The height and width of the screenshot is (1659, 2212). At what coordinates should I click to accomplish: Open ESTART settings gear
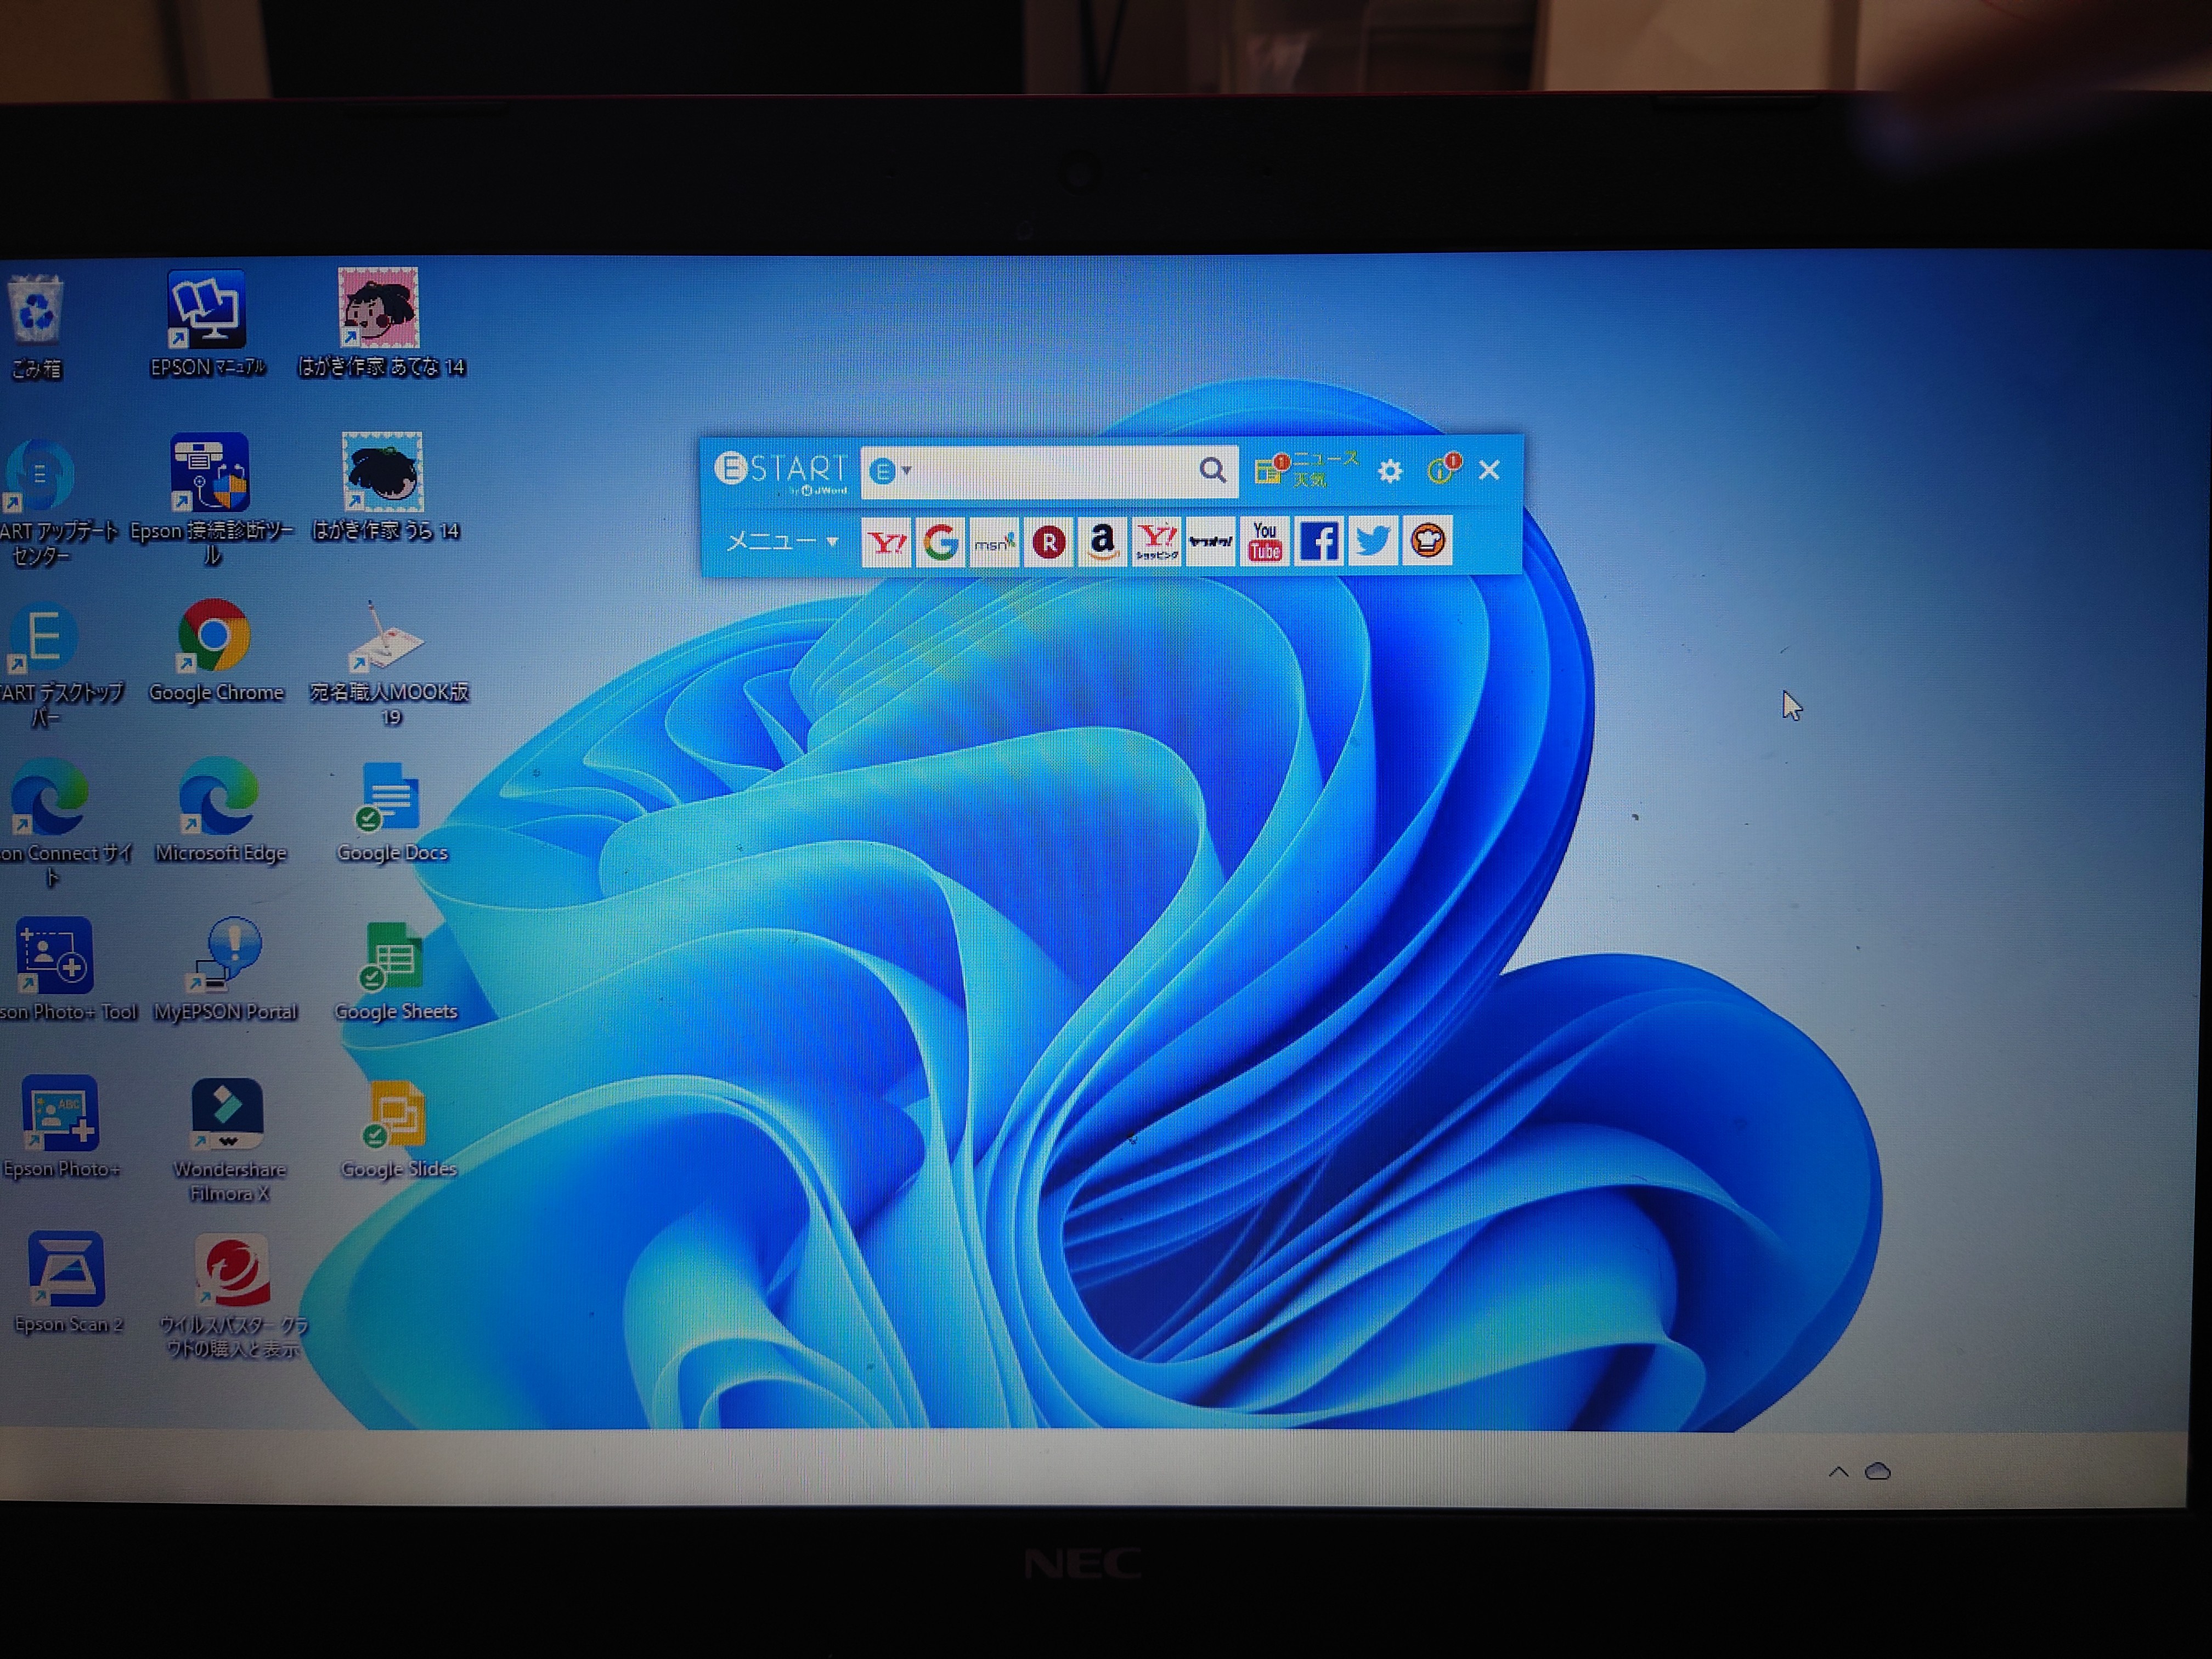tap(1390, 471)
